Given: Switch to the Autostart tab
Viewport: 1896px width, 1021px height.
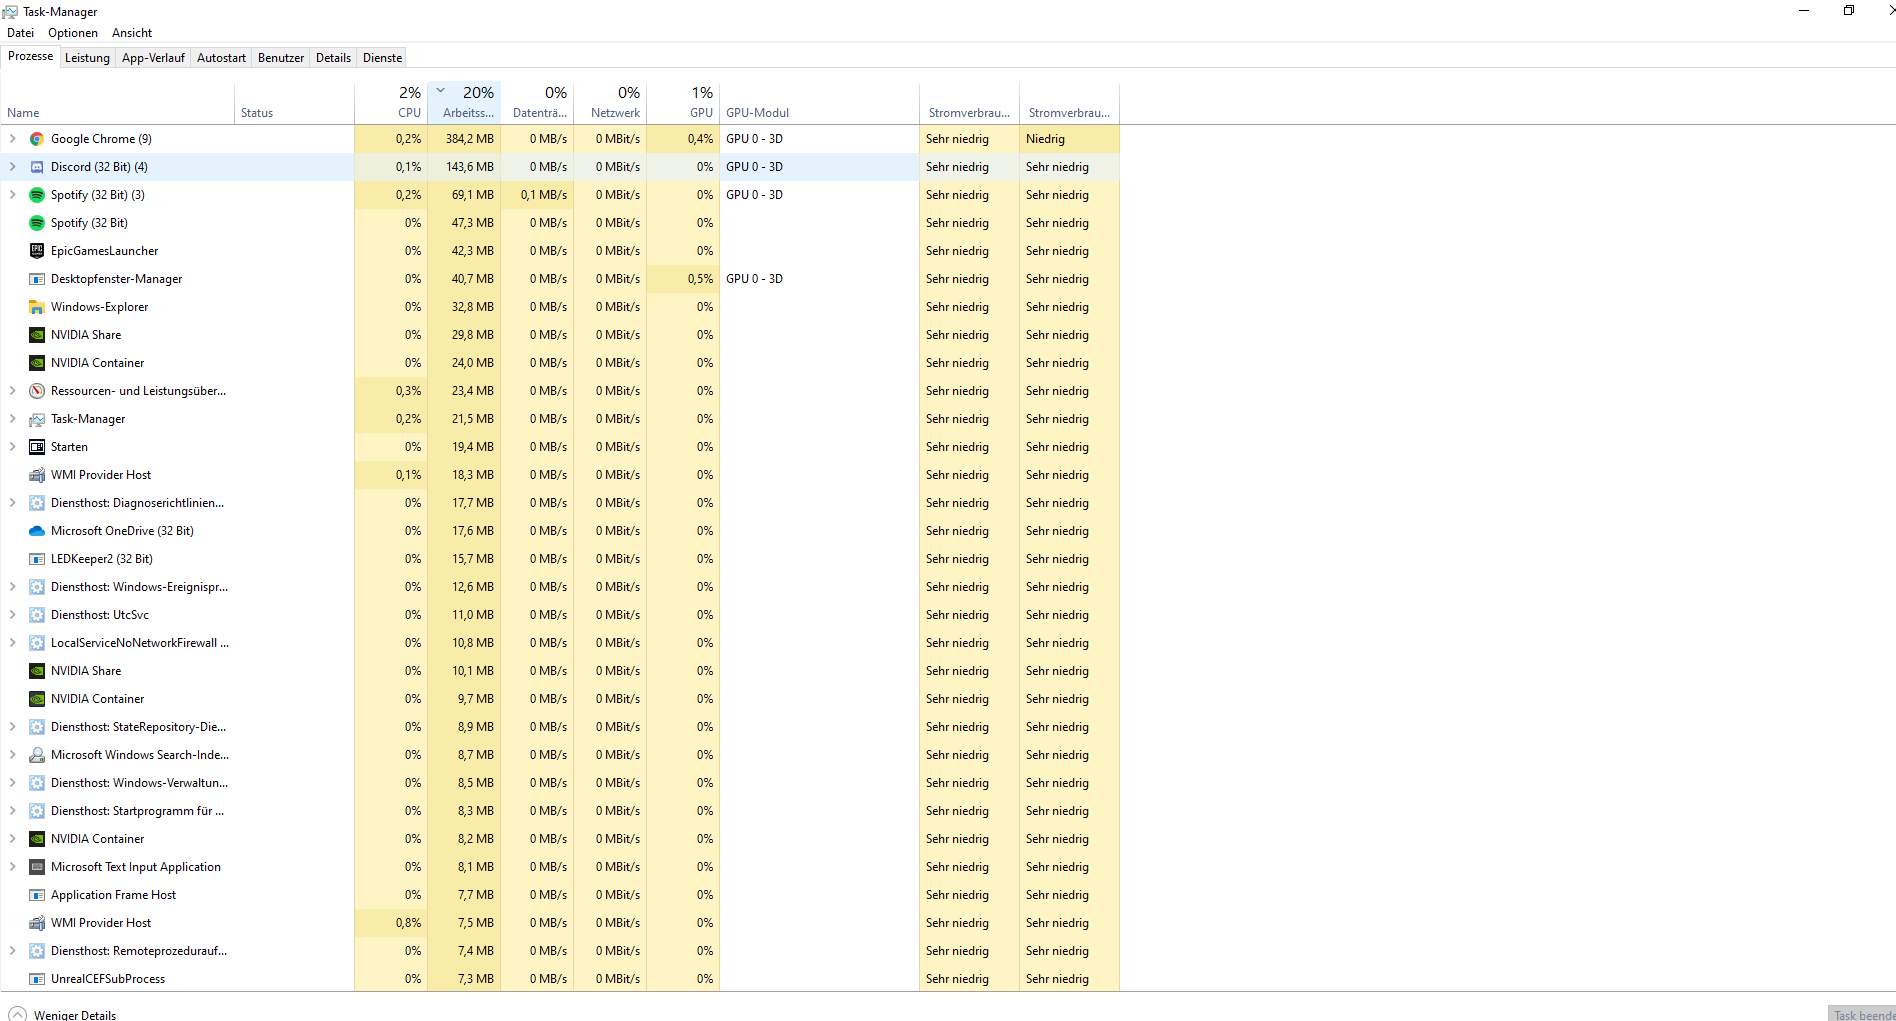Looking at the screenshot, I should (x=221, y=58).
